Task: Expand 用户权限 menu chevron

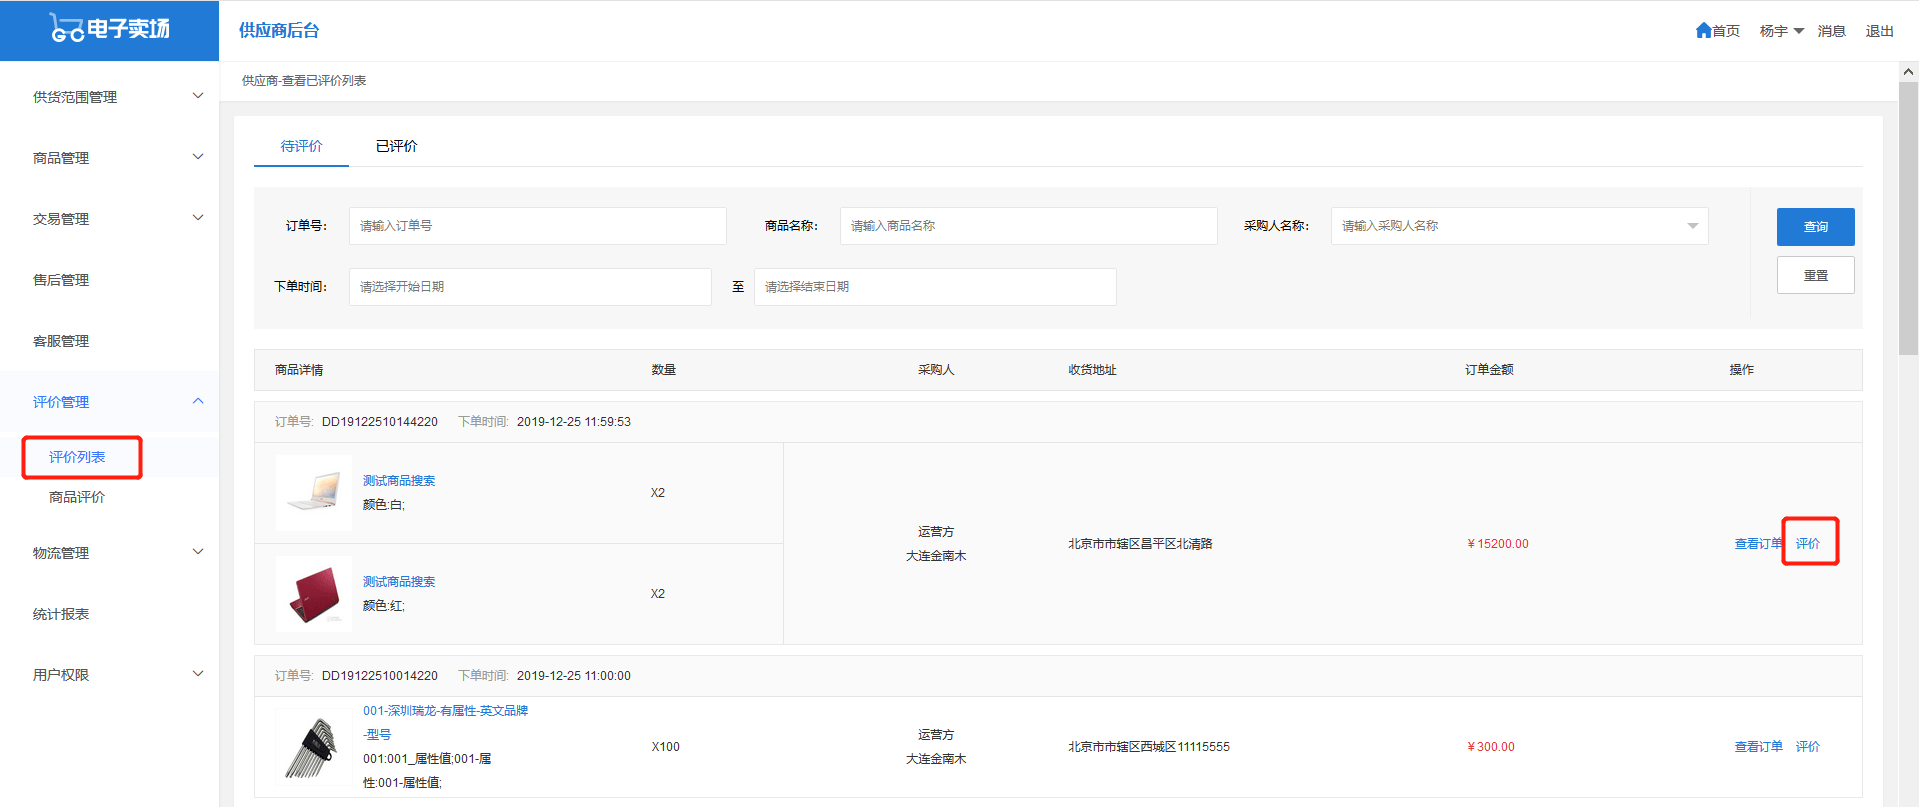Action: [198, 674]
